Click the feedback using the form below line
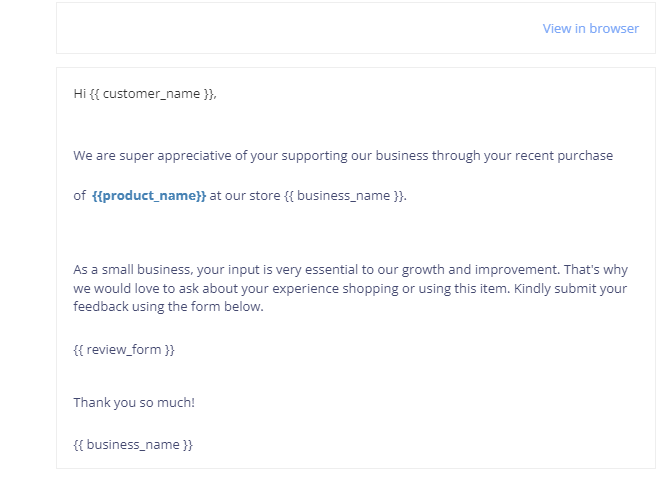Image resolution: width=665 pixels, height=490 pixels. click(x=168, y=306)
